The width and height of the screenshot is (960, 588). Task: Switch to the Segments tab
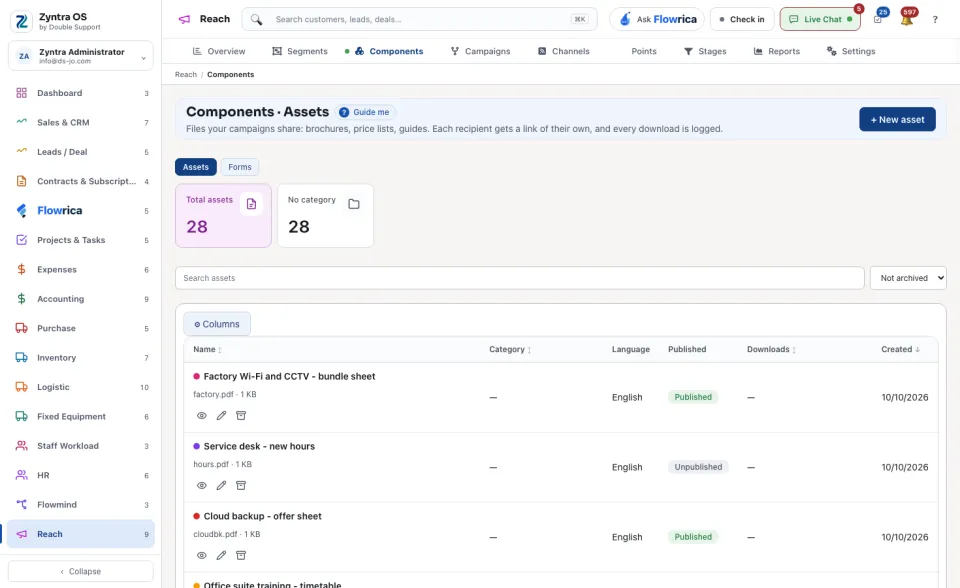tap(300, 51)
